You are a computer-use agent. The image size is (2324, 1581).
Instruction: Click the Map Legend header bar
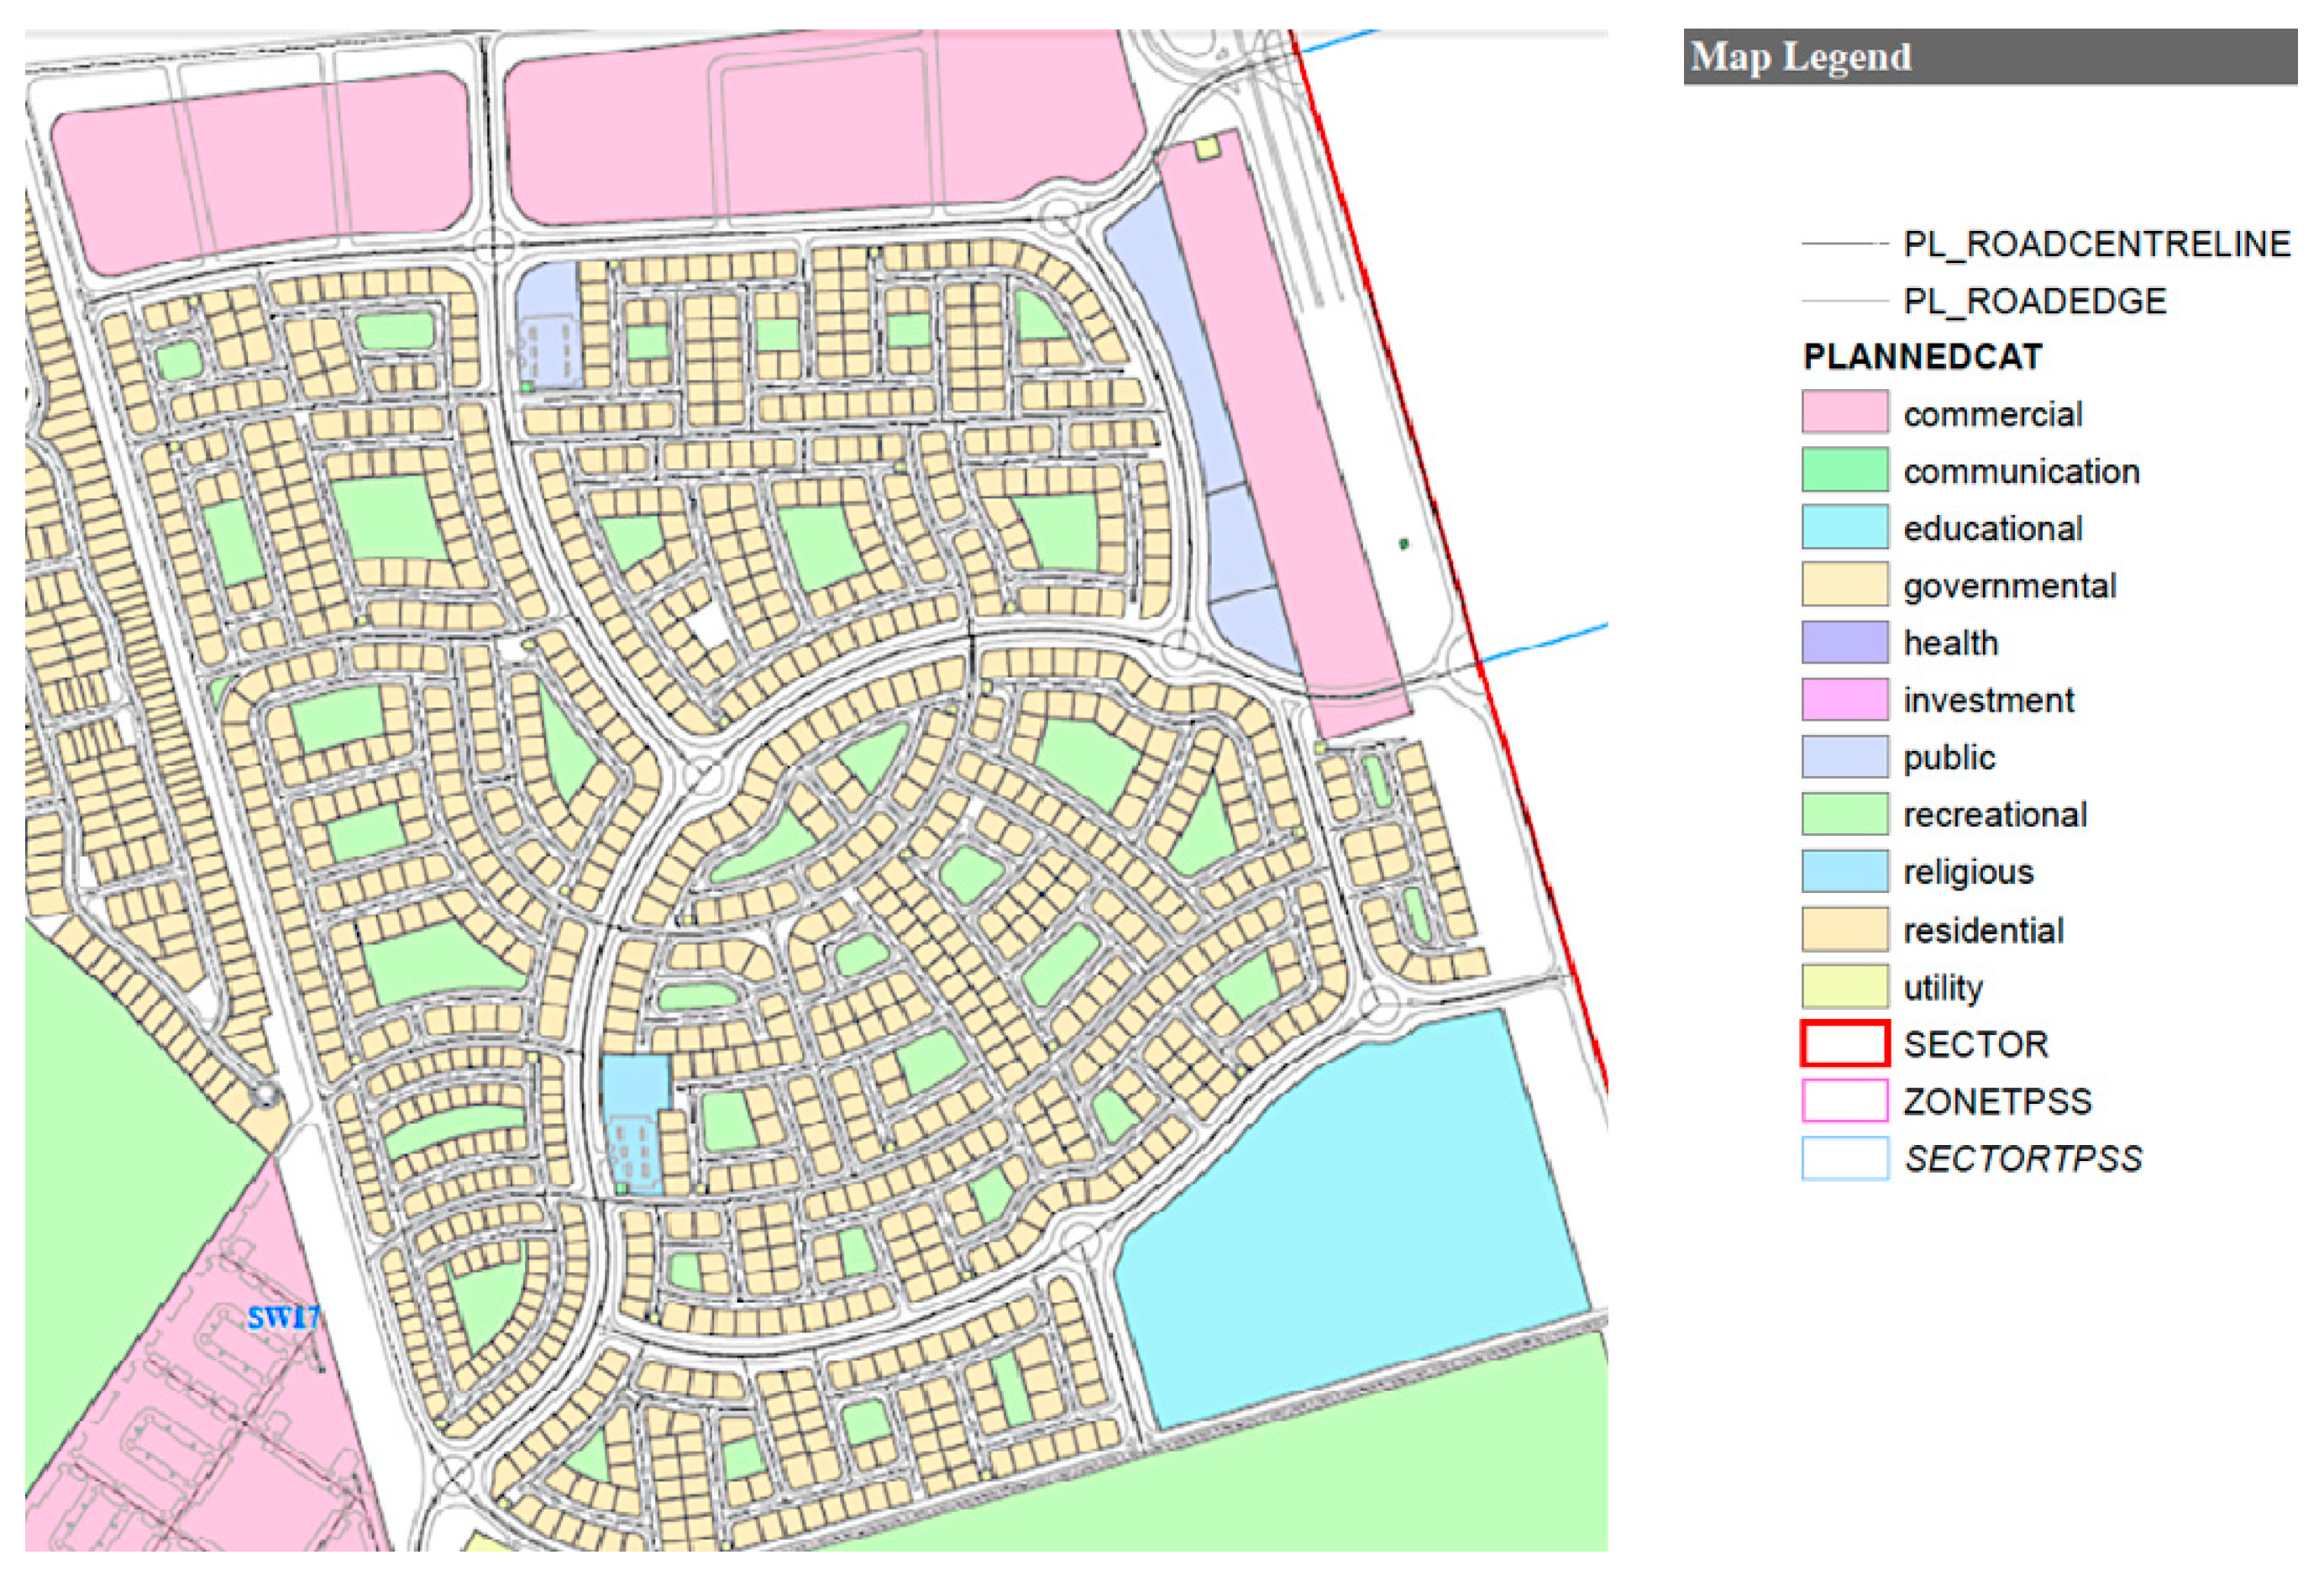[1989, 57]
